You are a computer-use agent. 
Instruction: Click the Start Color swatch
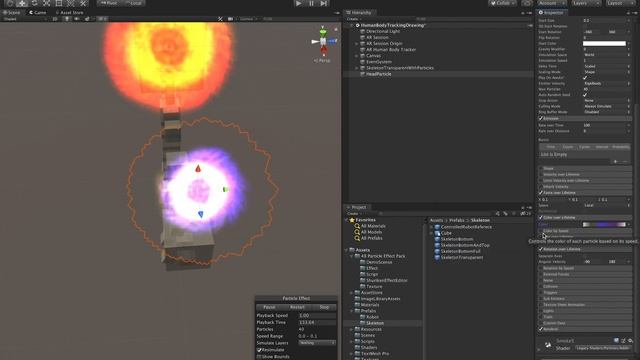pos(604,43)
